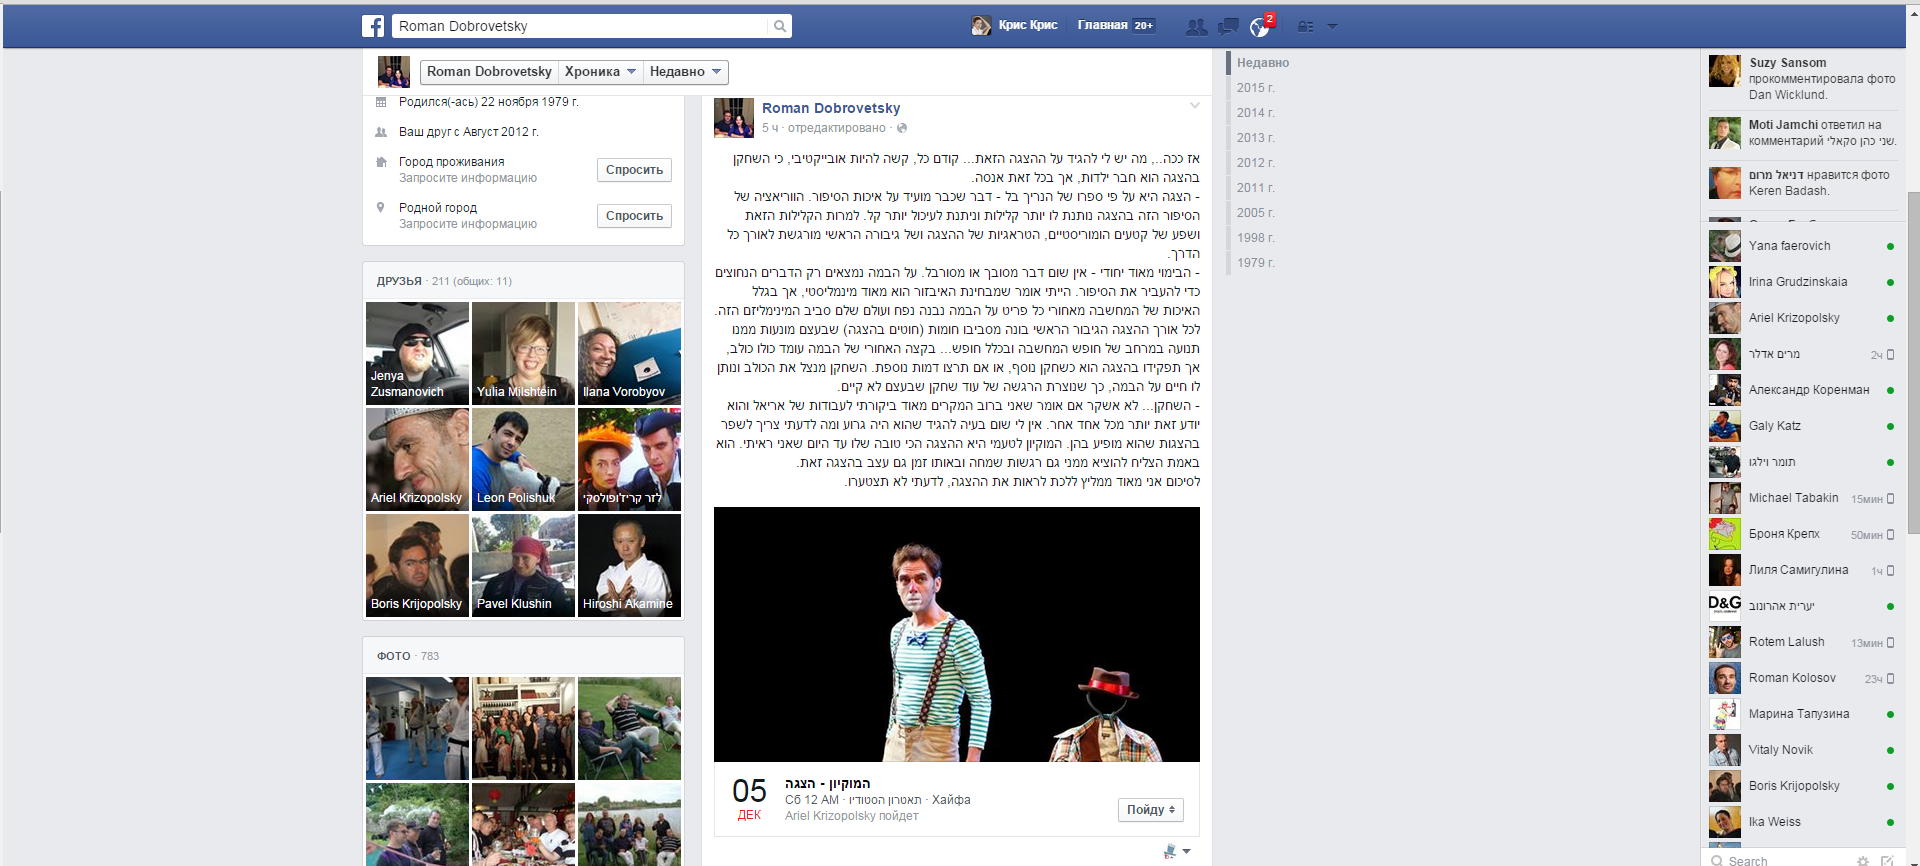The height and width of the screenshot is (866, 1920).
Task: Open chat with Irina Grudzinskaia
Action: click(1801, 282)
